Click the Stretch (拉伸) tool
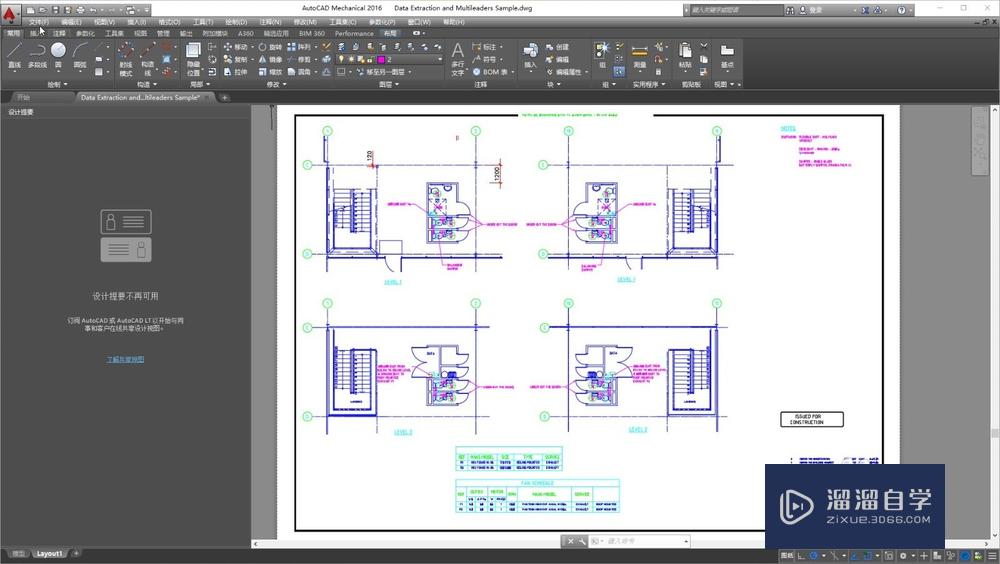 click(x=235, y=72)
